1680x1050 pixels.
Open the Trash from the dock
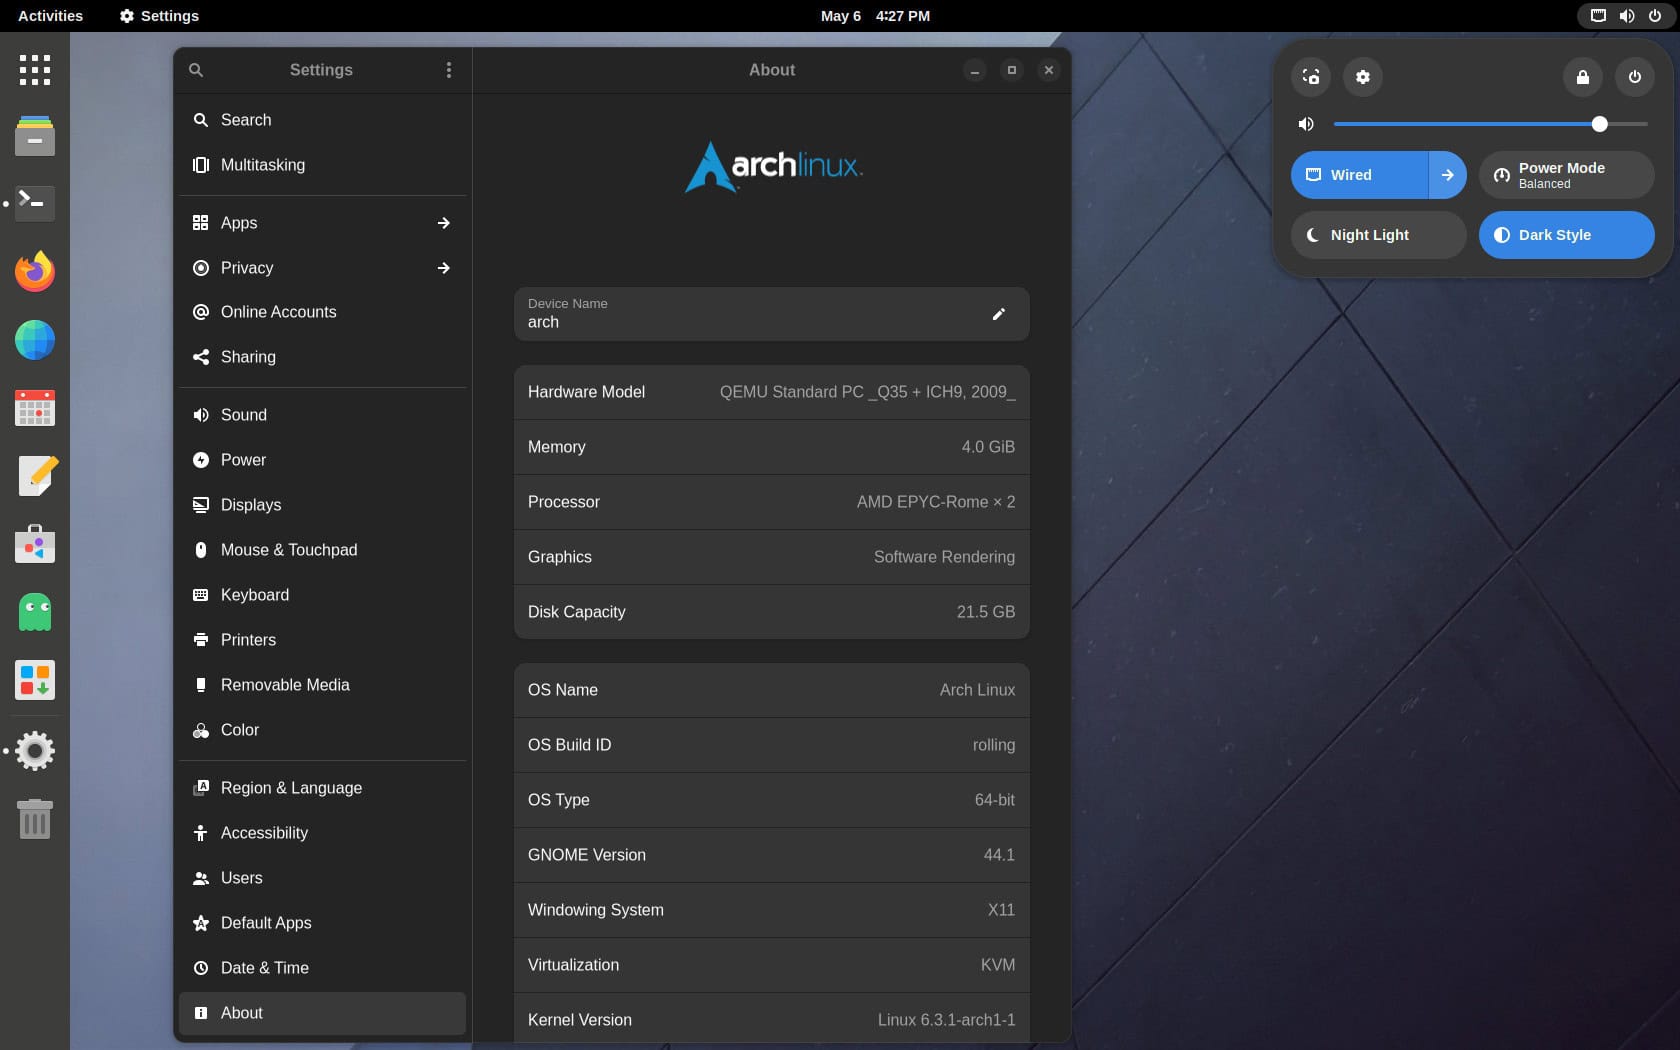coord(34,820)
